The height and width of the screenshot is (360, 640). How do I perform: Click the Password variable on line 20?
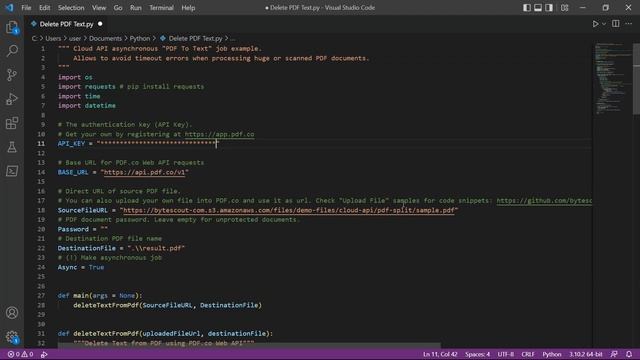coord(73,229)
